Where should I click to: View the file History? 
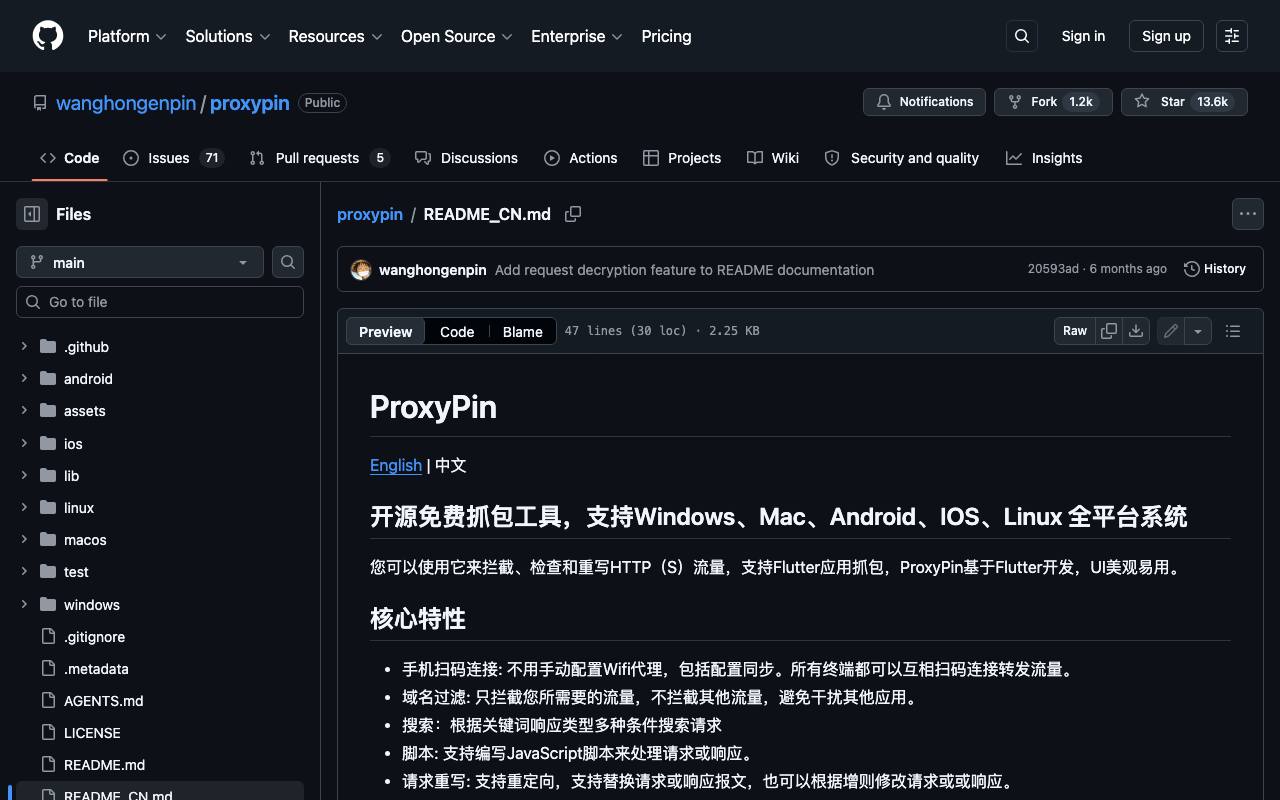click(x=1215, y=269)
